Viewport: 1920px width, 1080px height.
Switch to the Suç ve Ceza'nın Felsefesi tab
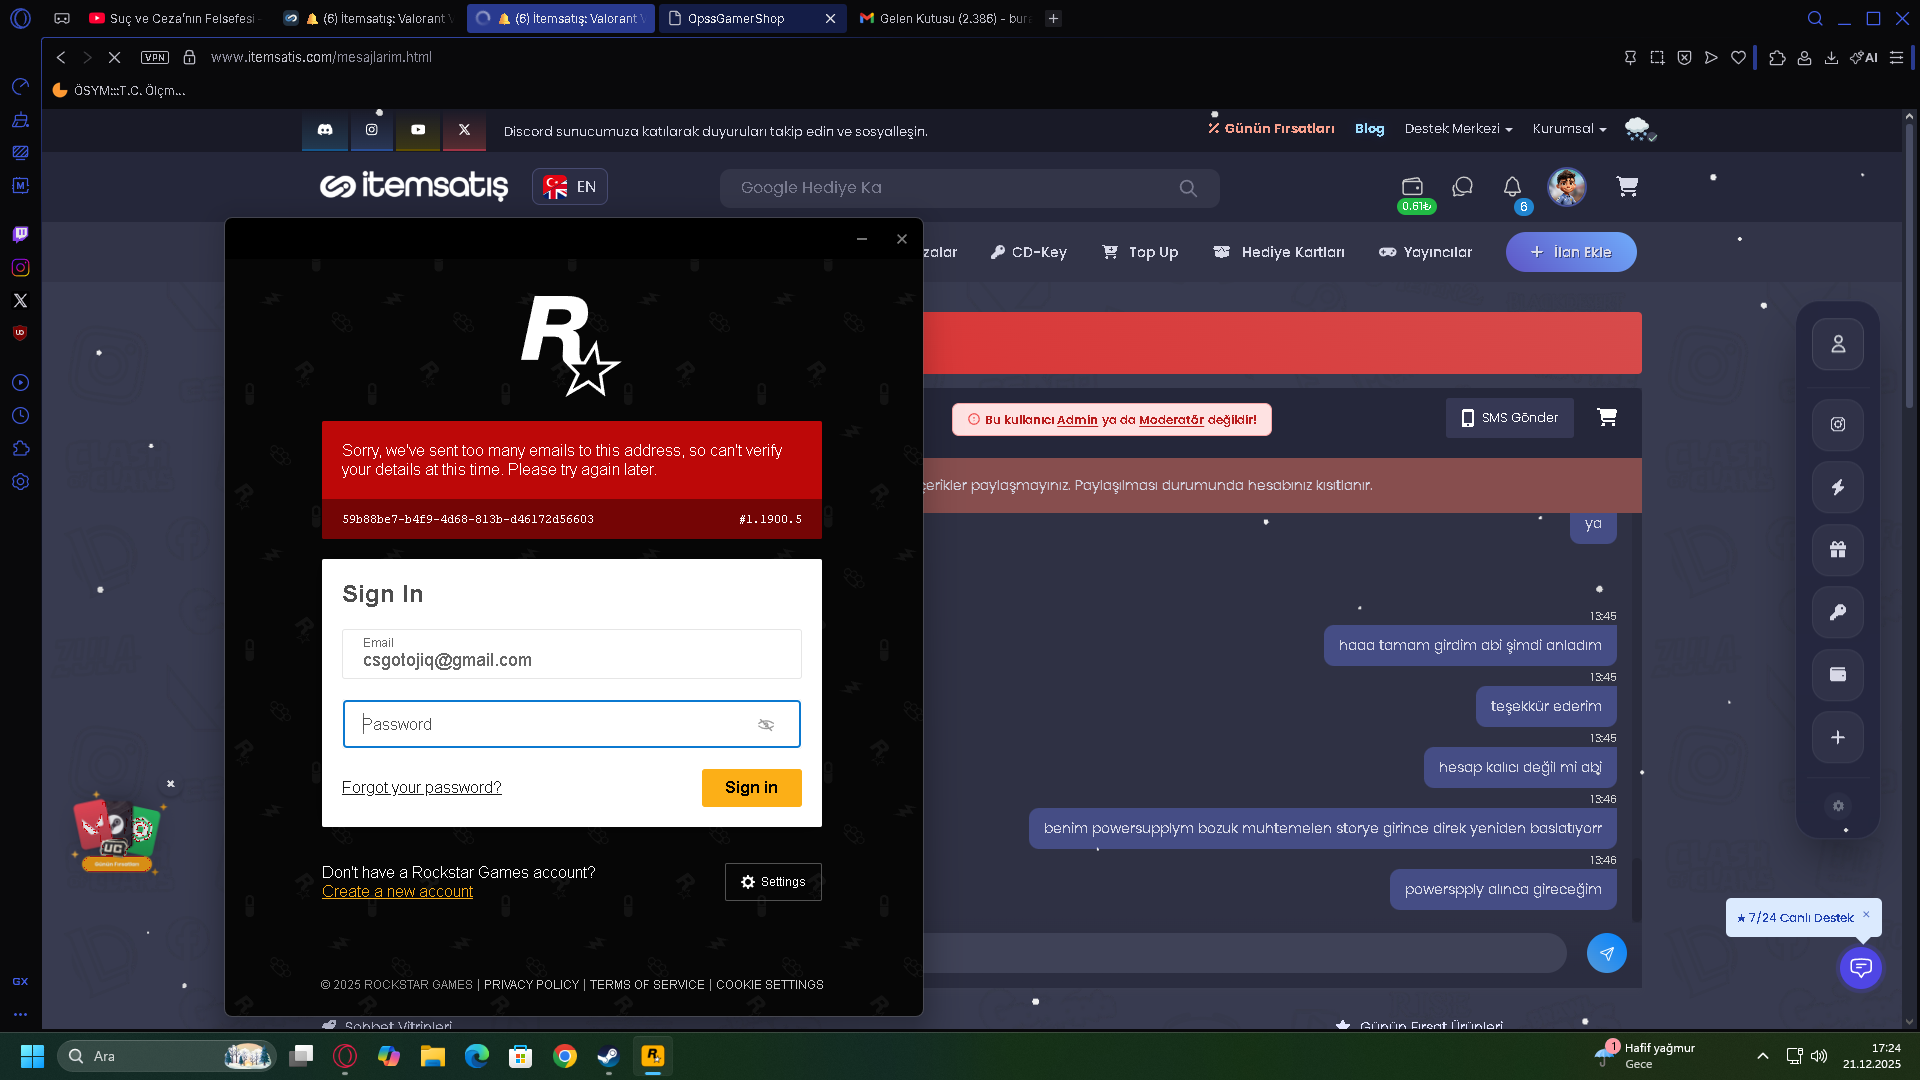[173, 18]
